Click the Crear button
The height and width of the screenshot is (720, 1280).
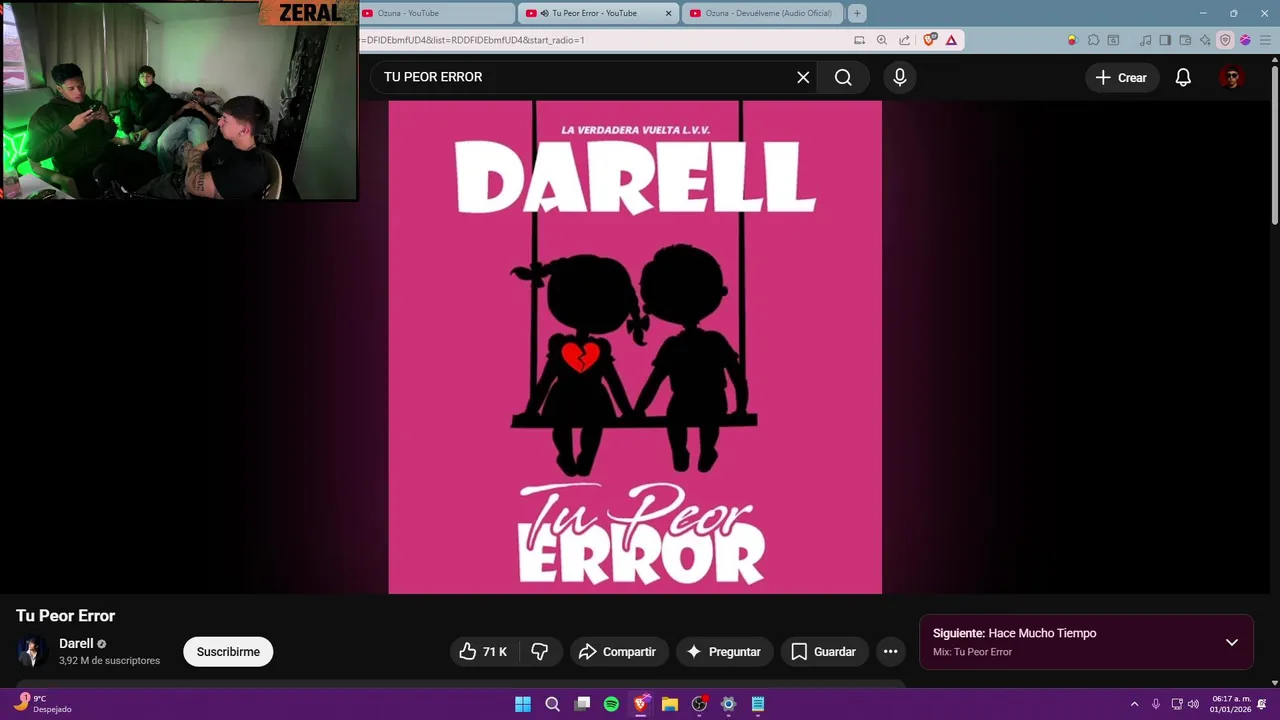point(1121,77)
